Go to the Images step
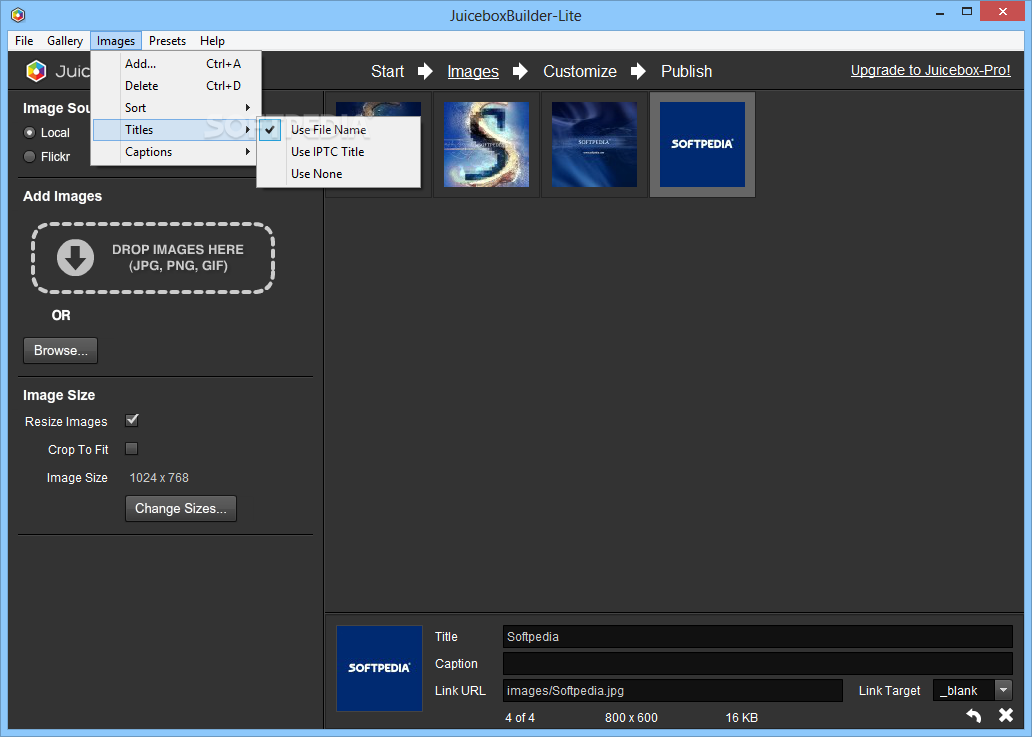The width and height of the screenshot is (1032, 737). [473, 71]
